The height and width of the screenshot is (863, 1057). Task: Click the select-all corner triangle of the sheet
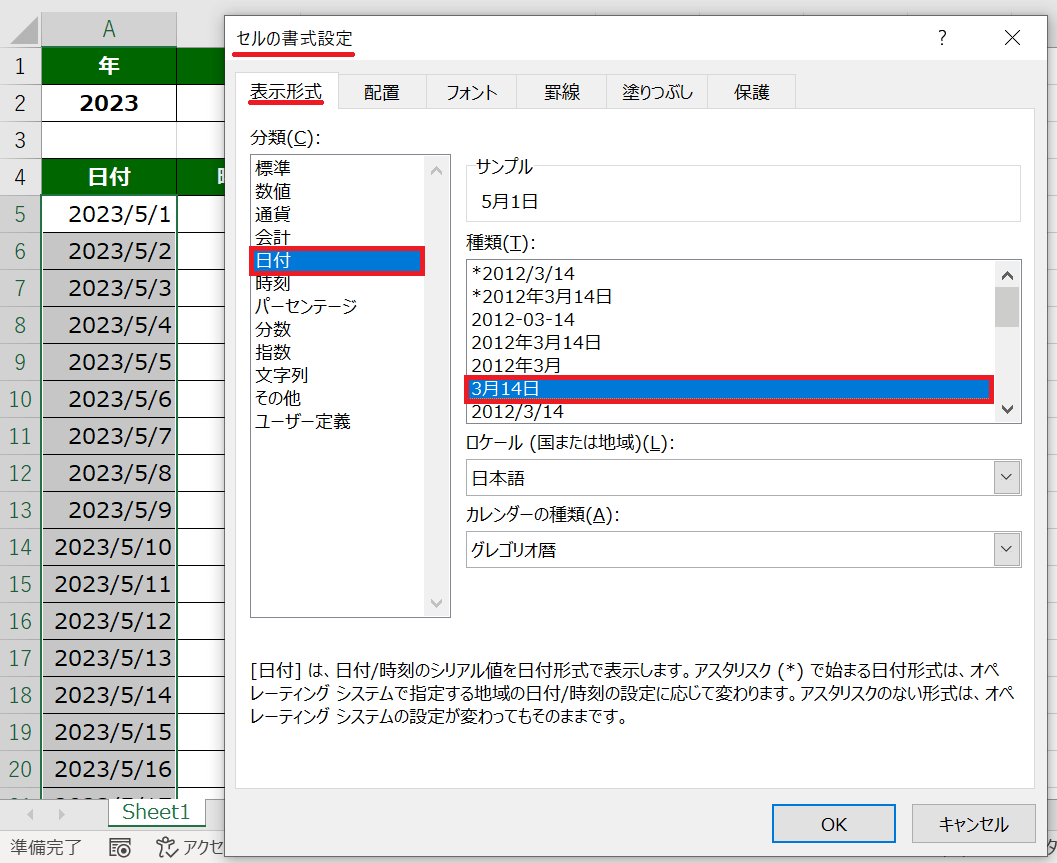point(21,29)
